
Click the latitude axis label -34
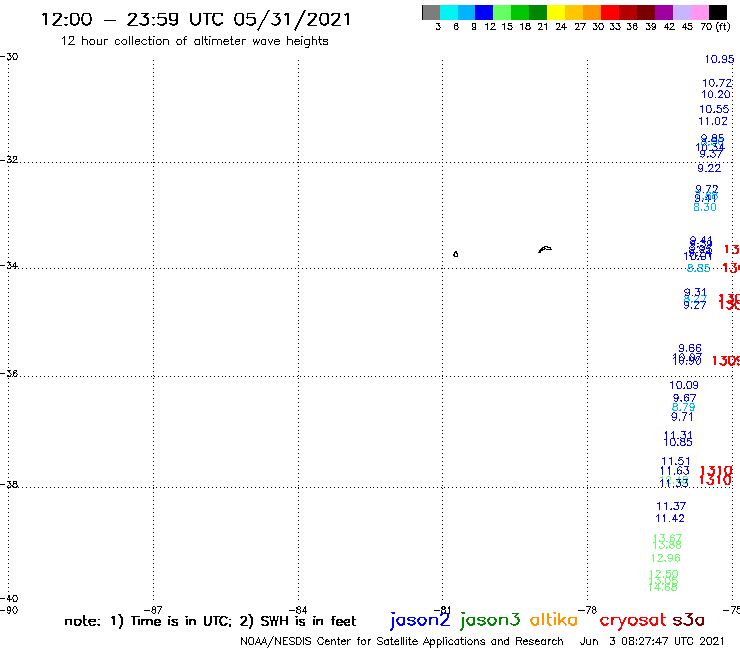[9, 266]
